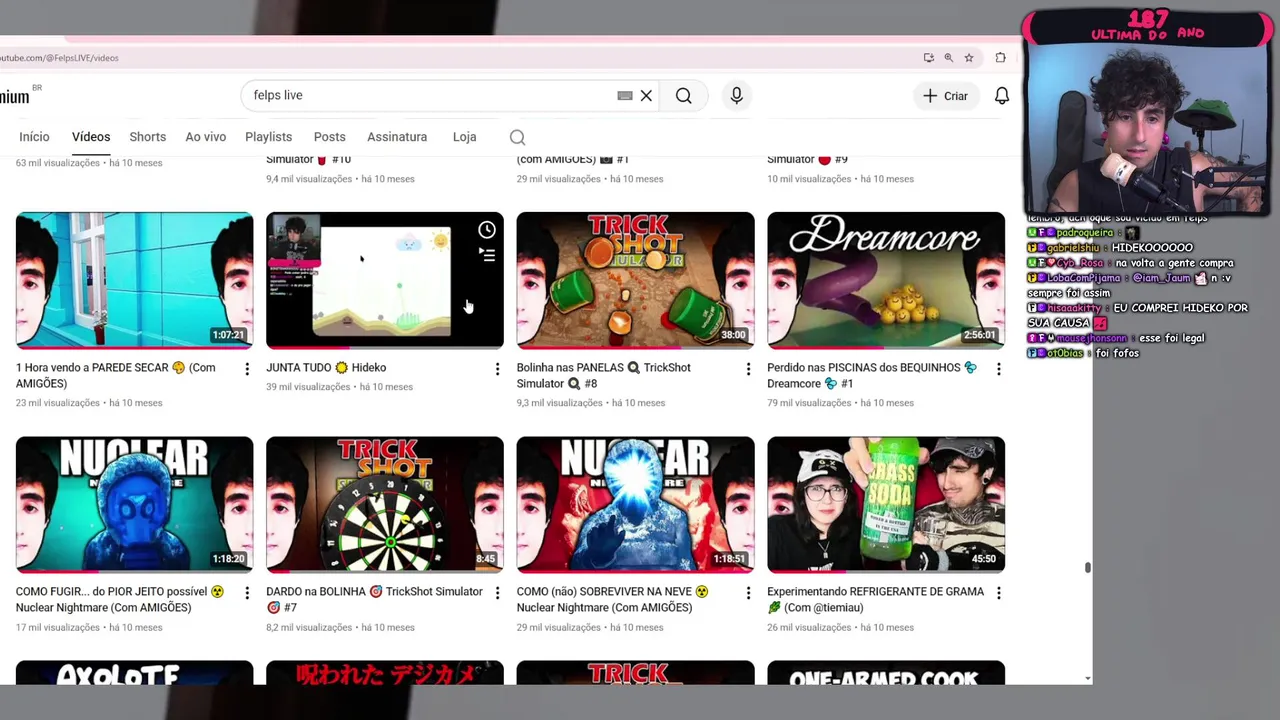Image resolution: width=1280 pixels, height=720 pixels.
Task: Click the magnifier search button
Action: pos(683,96)
